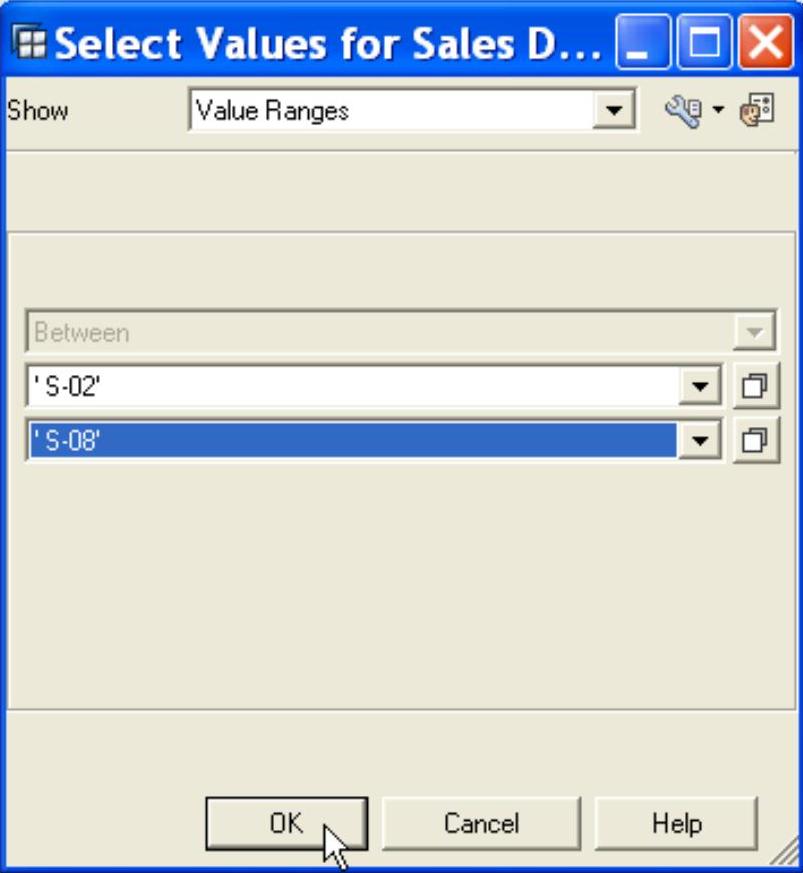Minimize the Select Values window
Image resolution: width=803 pixels, height=873 pixels.
click(644, 45)
